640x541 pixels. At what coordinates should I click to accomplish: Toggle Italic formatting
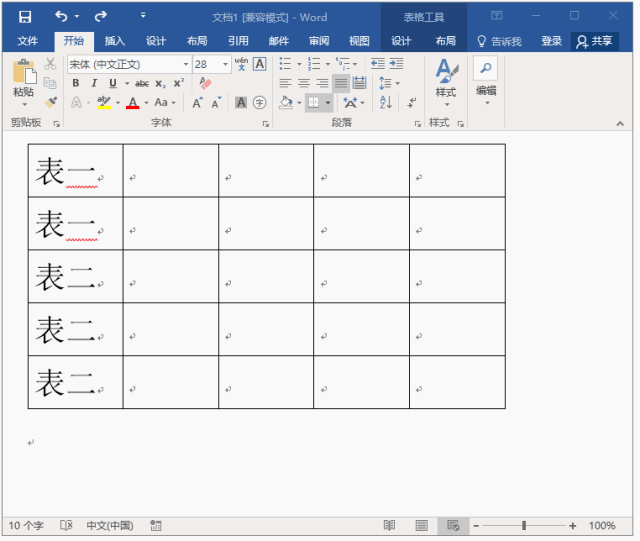point(95,83)
